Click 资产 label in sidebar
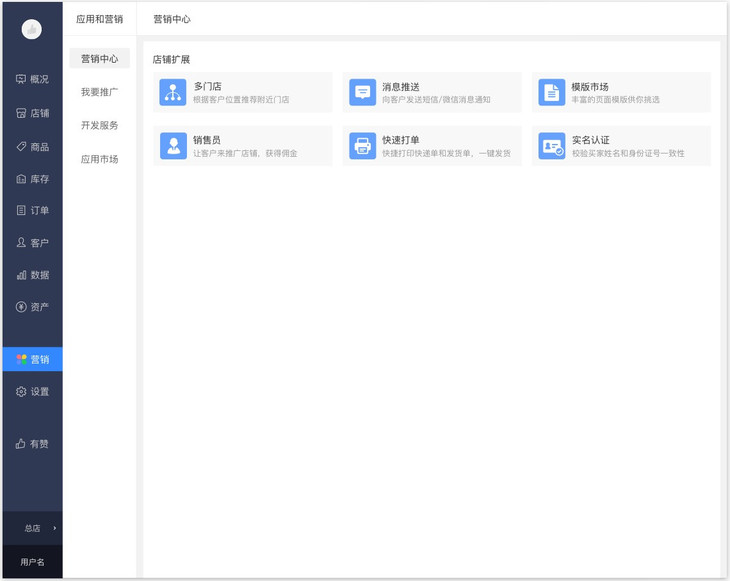Viewport: 730px width, 581px height. [x=40, y=307]
